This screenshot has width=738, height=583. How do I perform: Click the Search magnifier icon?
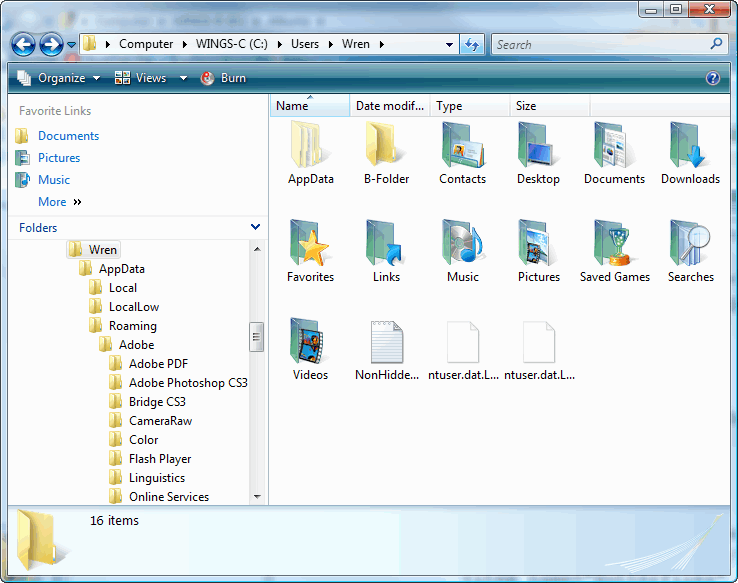(x=716, y=44)
